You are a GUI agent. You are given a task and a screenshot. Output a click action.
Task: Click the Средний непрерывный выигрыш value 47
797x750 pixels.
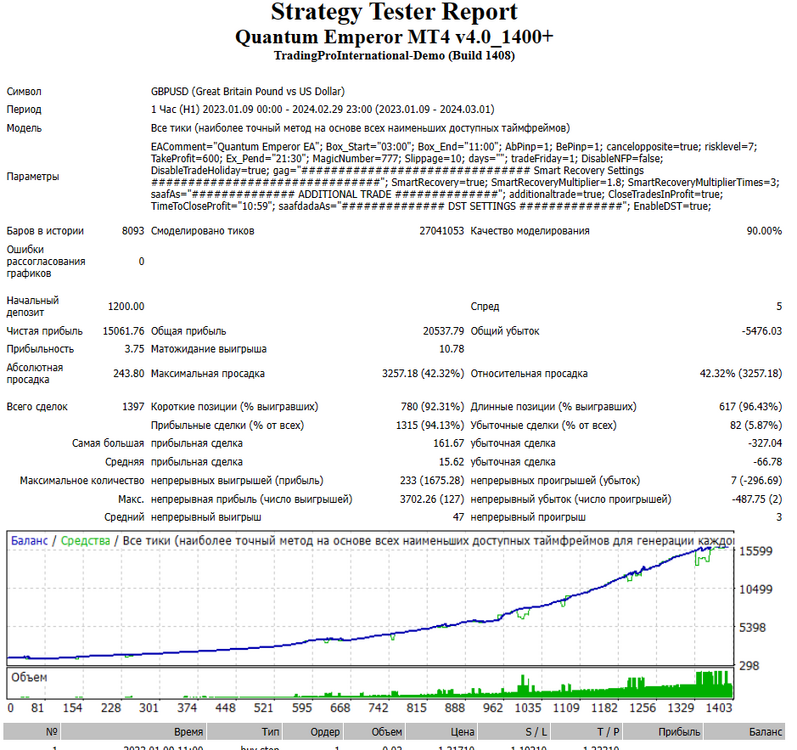458,517
